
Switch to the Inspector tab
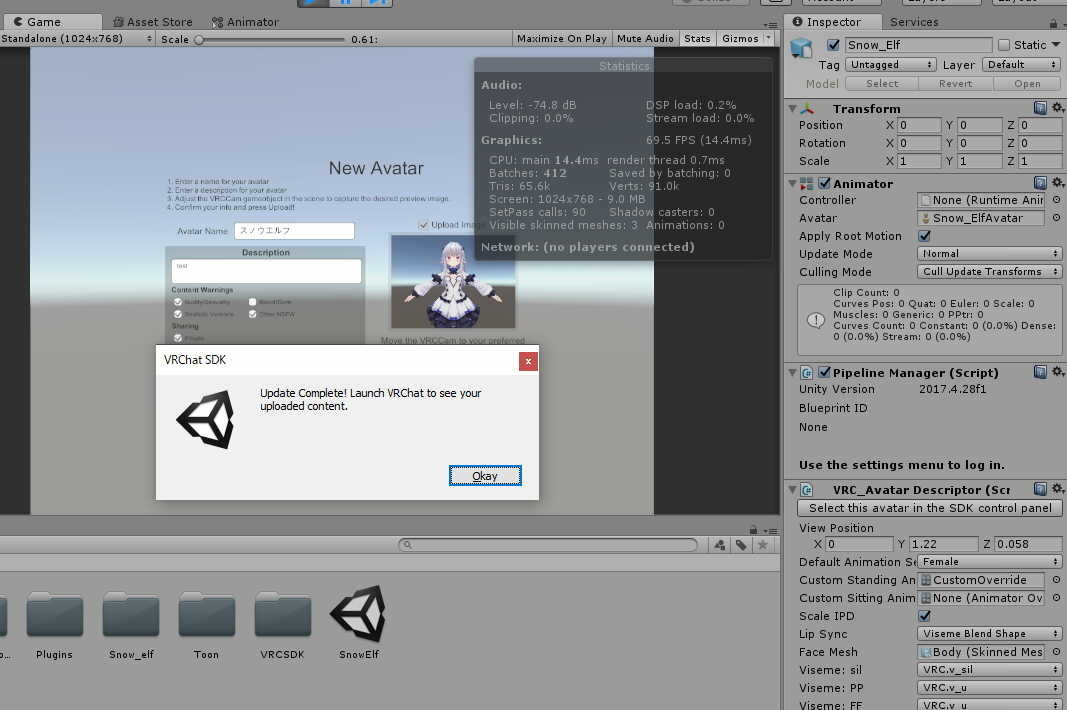click(833, 22)
